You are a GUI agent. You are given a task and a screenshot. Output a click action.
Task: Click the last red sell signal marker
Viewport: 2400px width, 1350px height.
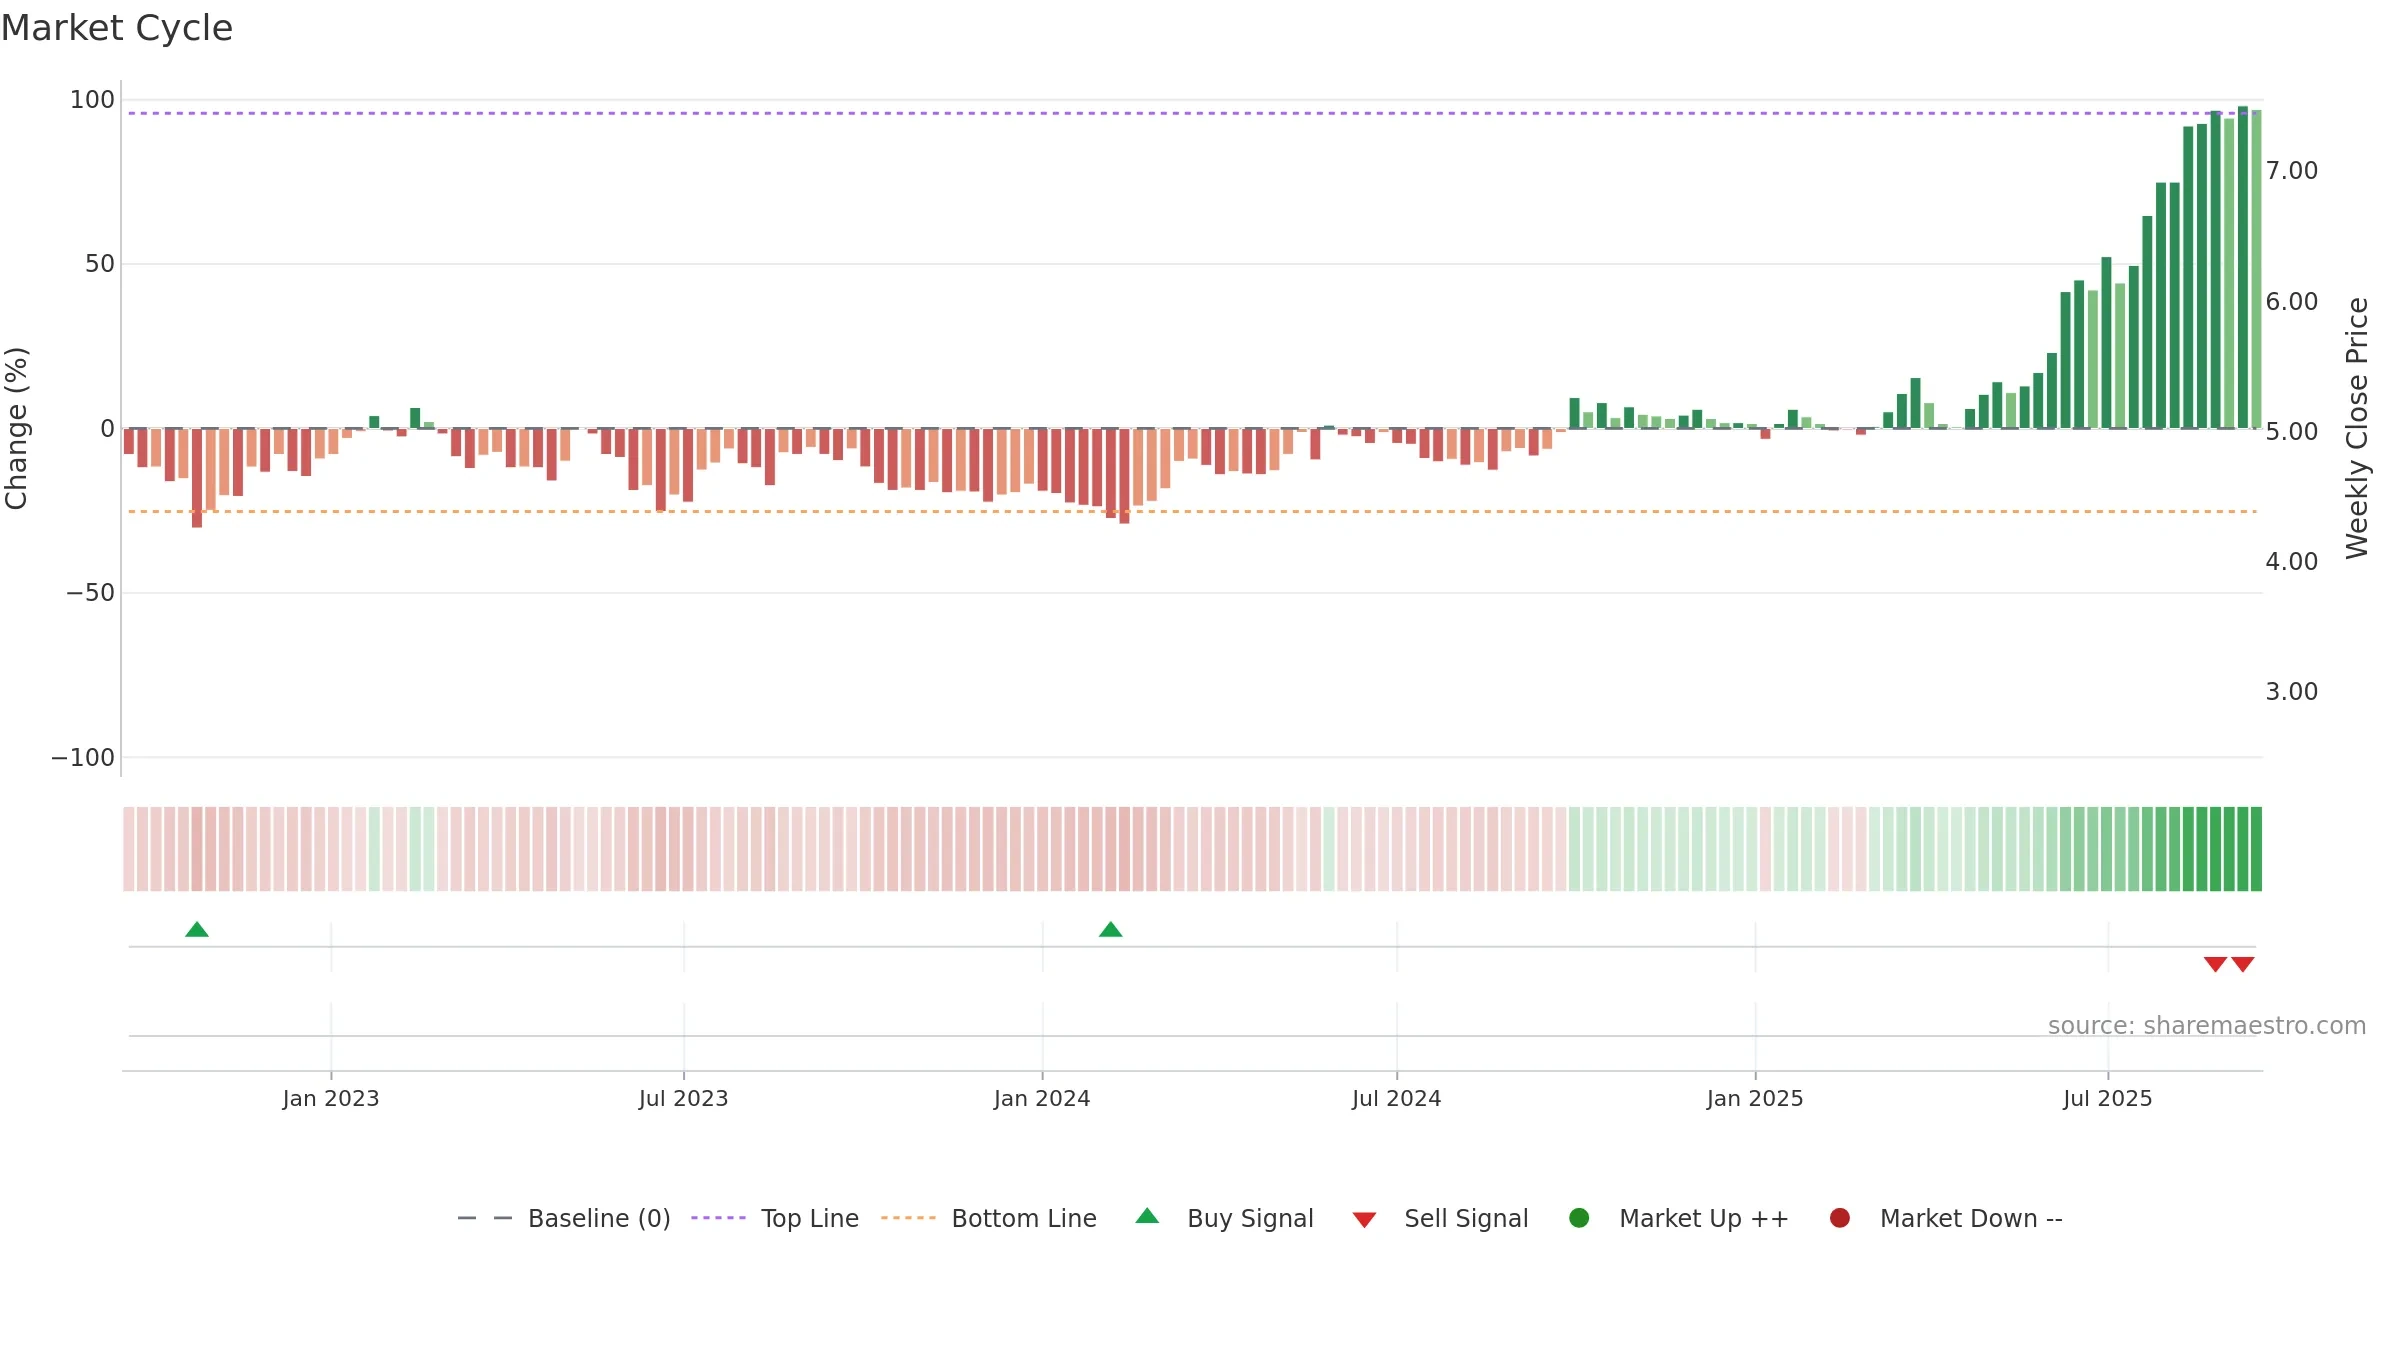2243,964
